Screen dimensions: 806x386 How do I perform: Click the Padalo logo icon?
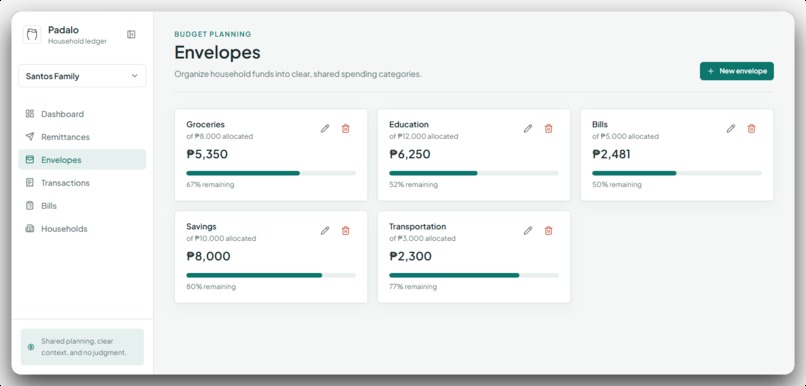32,34
